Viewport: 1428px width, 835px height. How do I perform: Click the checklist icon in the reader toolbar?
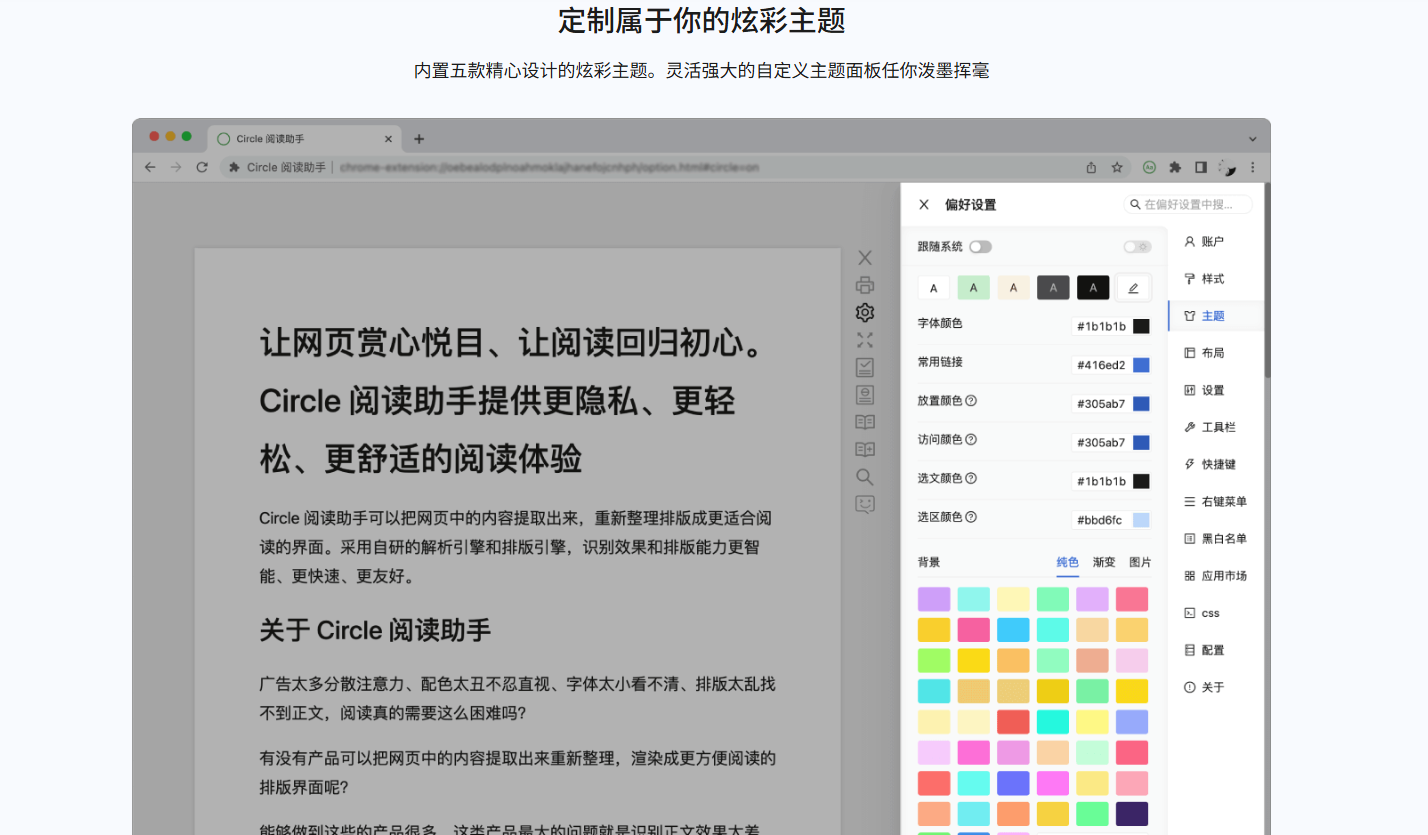pos(865,367)
